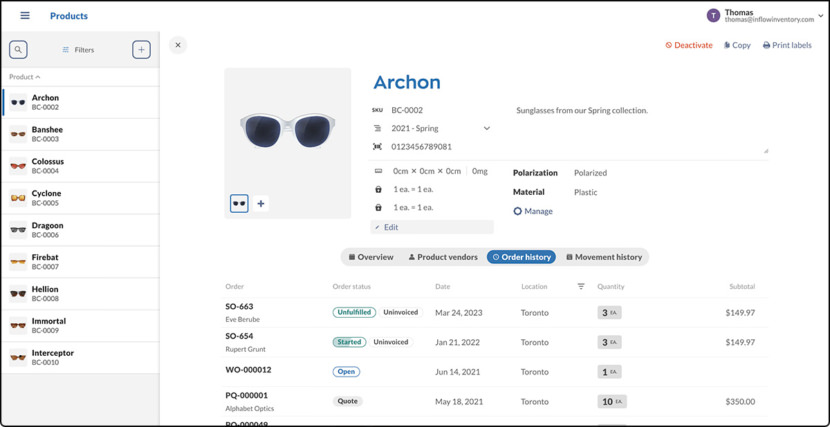This screenshot has width=830, height=427.
Task: Click the Location column filter icon
Action: (581, 287)
